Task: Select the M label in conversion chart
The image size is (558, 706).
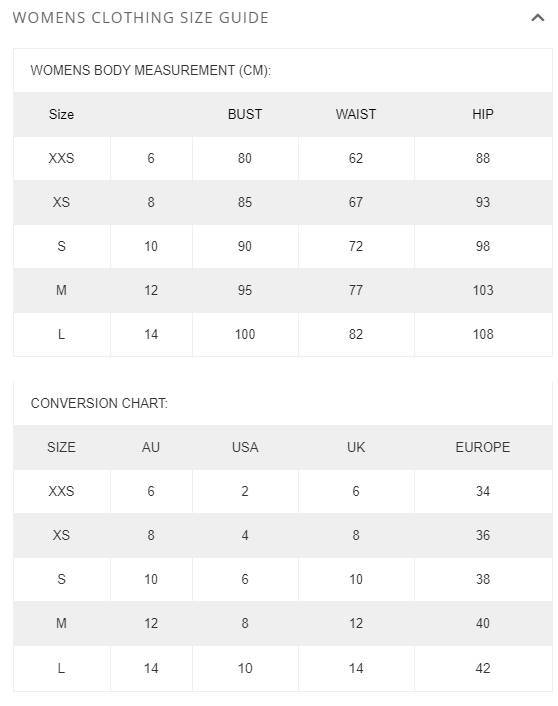Action: [61, 624]
